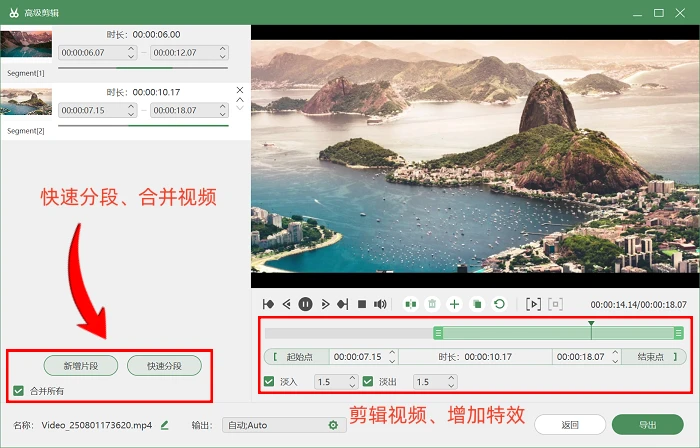Decrease the 淡出 fade-out value
This screenshot has height=448, width=700.
(x=451, y=386)
